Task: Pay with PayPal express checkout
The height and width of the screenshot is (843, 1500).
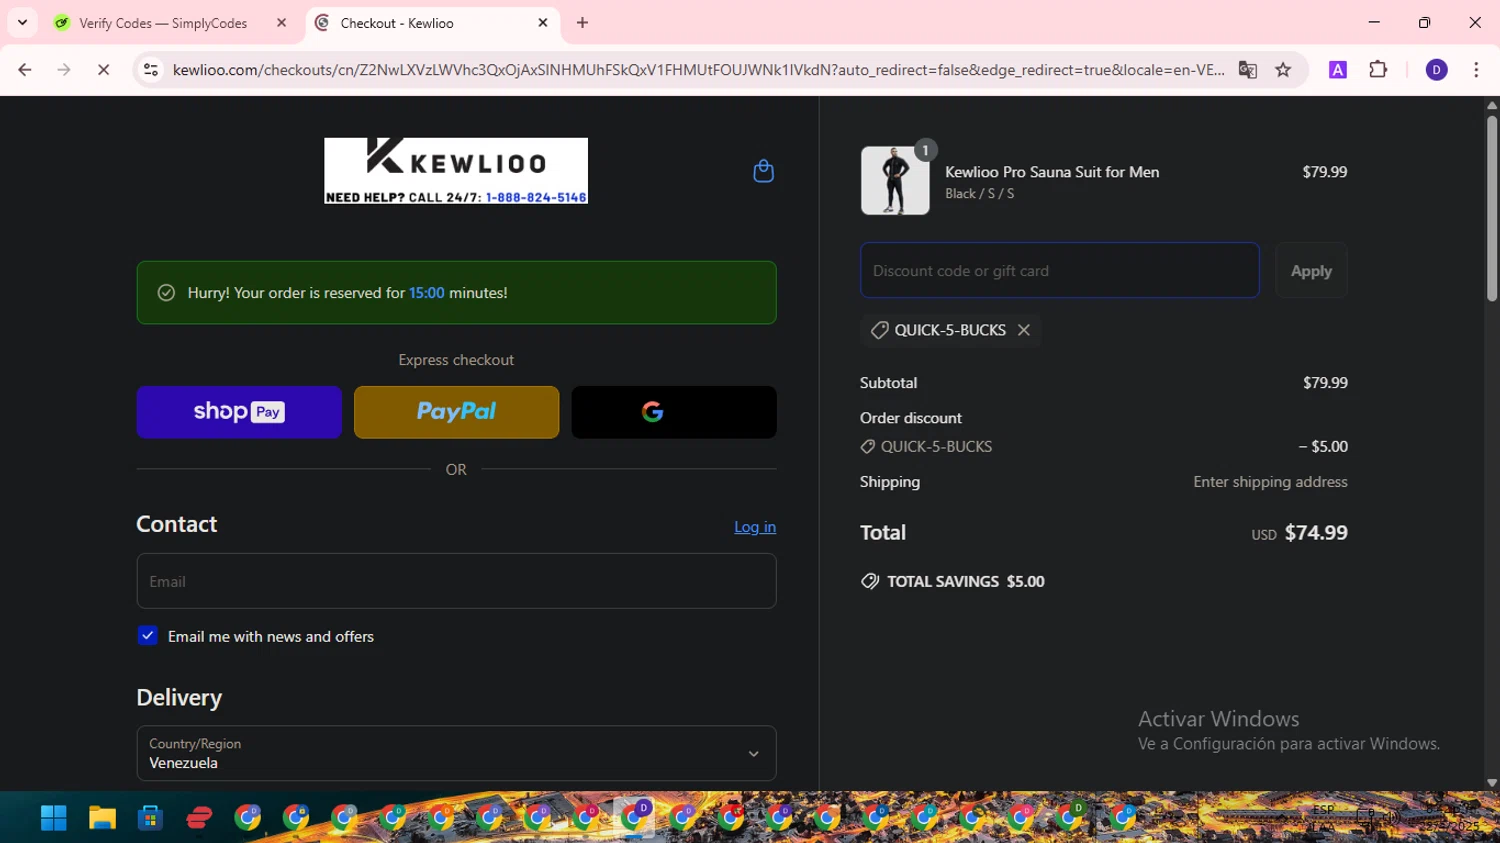Action: click(456, 412)
